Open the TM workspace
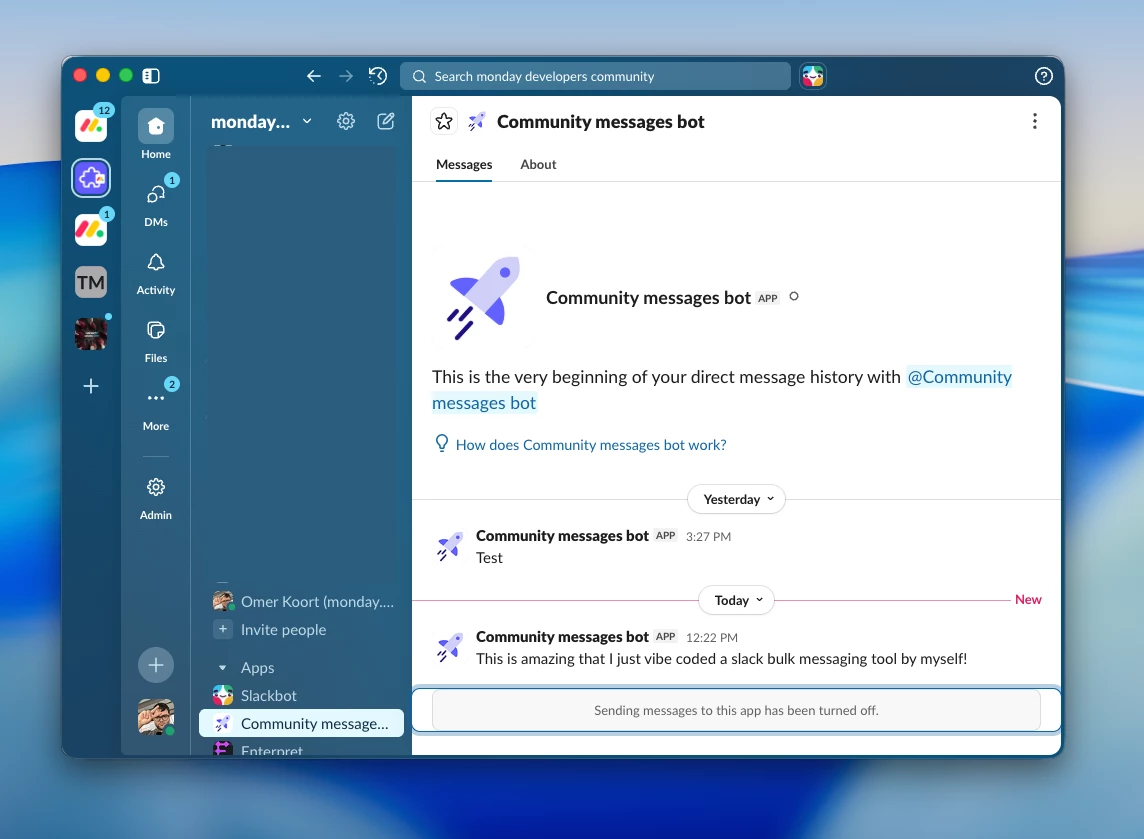1144x839 pixels. click(x=91, y=282)
